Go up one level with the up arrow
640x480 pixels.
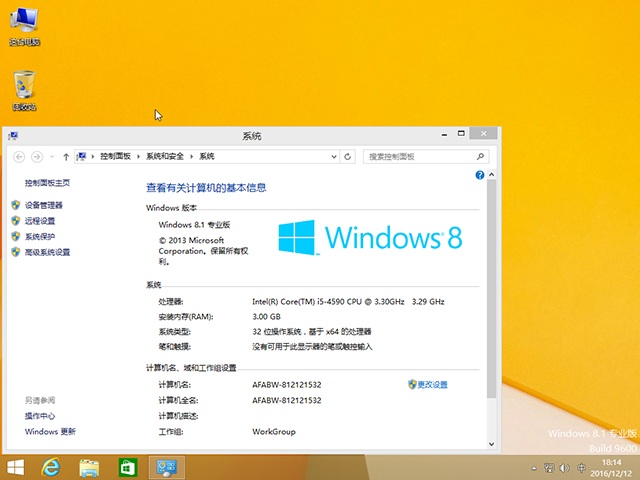pos(66,157)
